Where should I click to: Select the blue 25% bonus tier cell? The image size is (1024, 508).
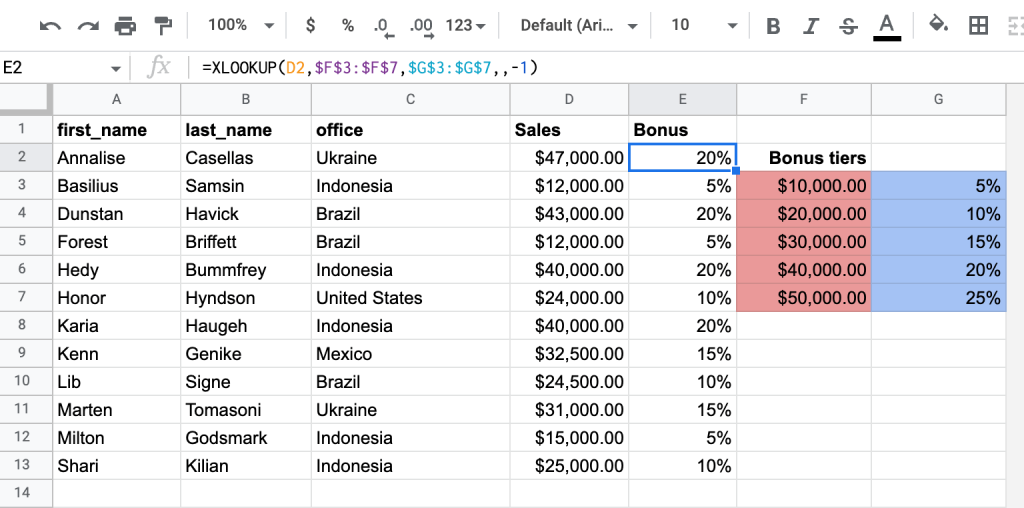click(x=938, y=298)
